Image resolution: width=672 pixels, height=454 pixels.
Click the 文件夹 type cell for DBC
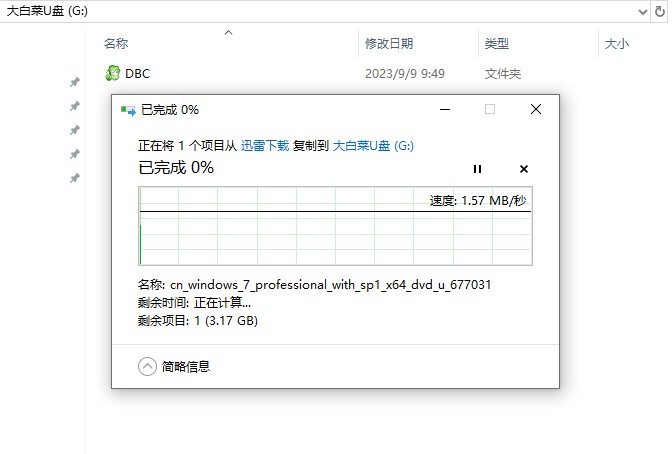click(503, 74)
